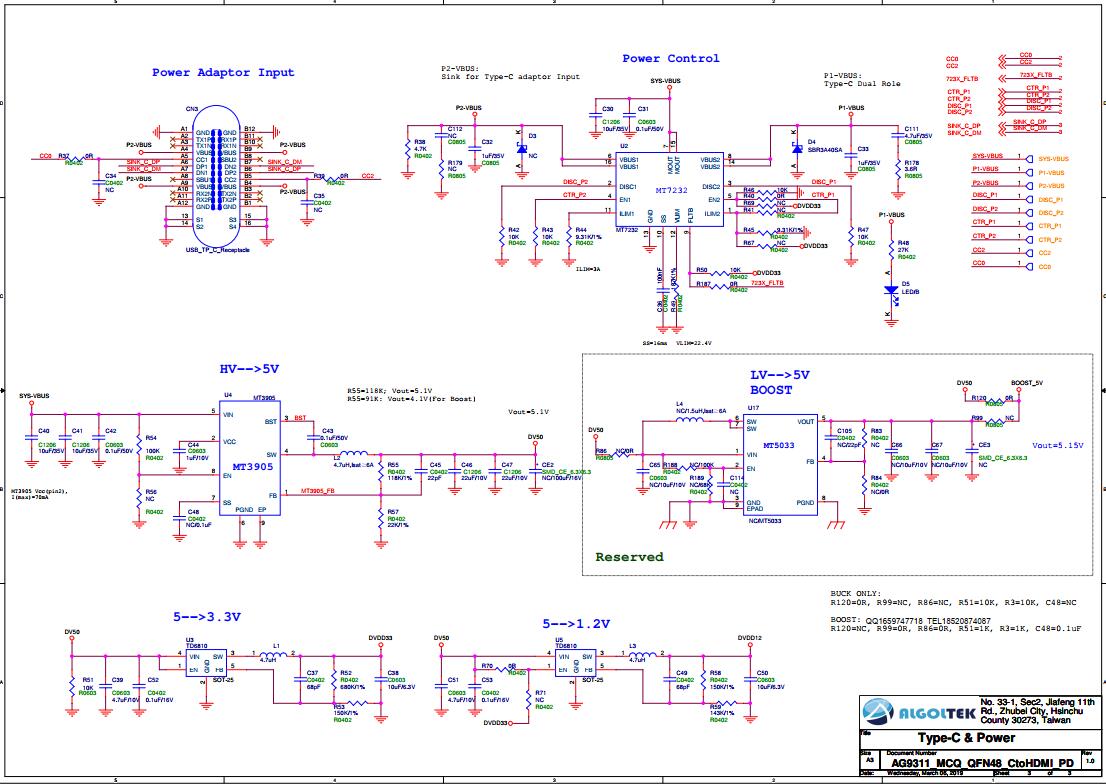Click the 'Power Adaptor Input' section title
The height and width of the screenshot is (784, 1106).
pyautogui.click(x=223, y=72)
